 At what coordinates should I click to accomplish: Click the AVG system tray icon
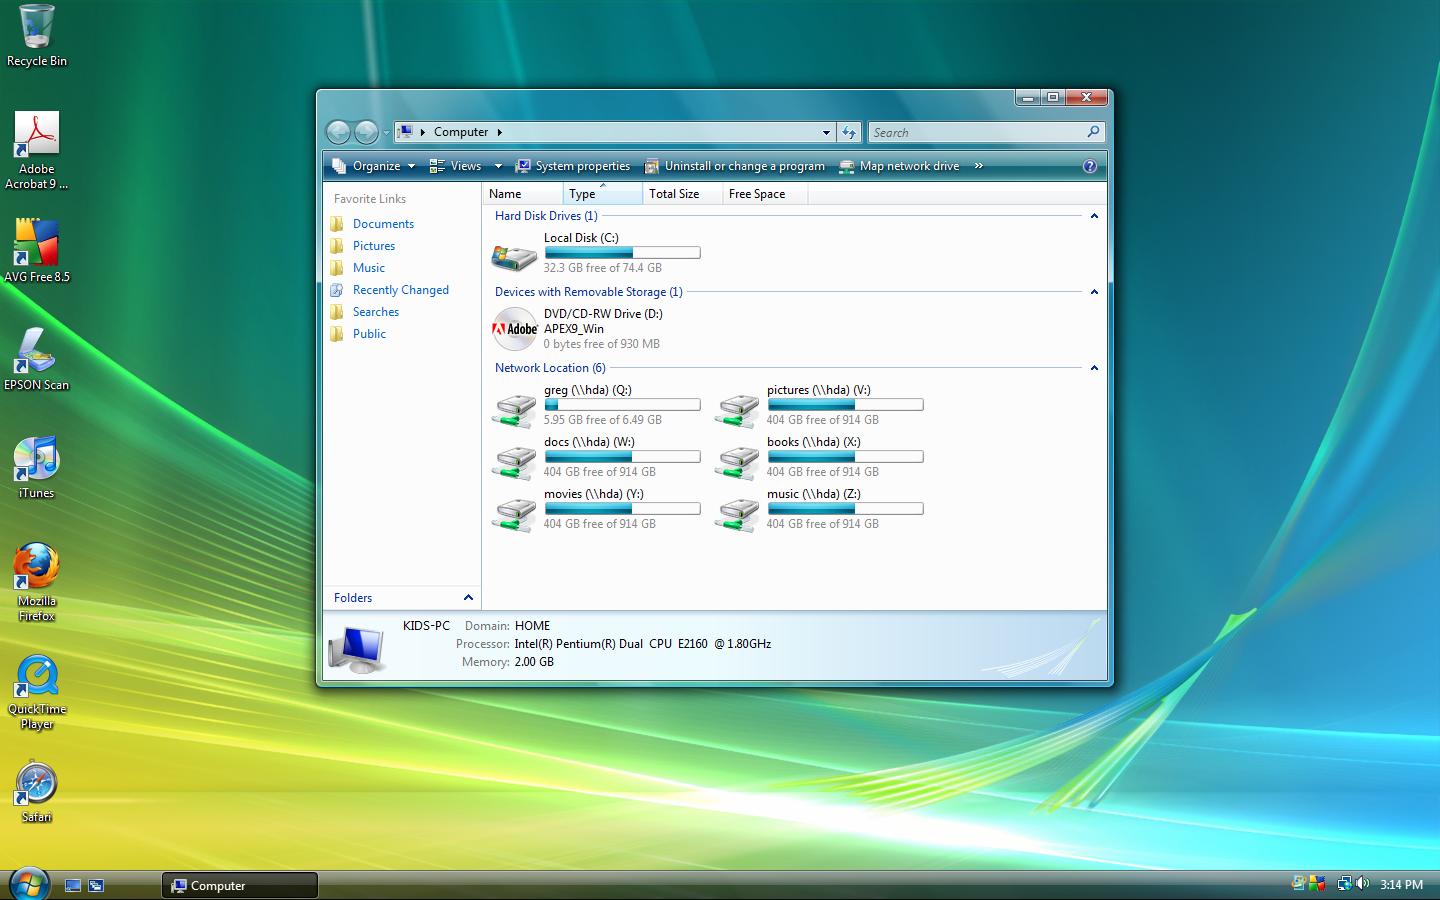(1317, 884)
